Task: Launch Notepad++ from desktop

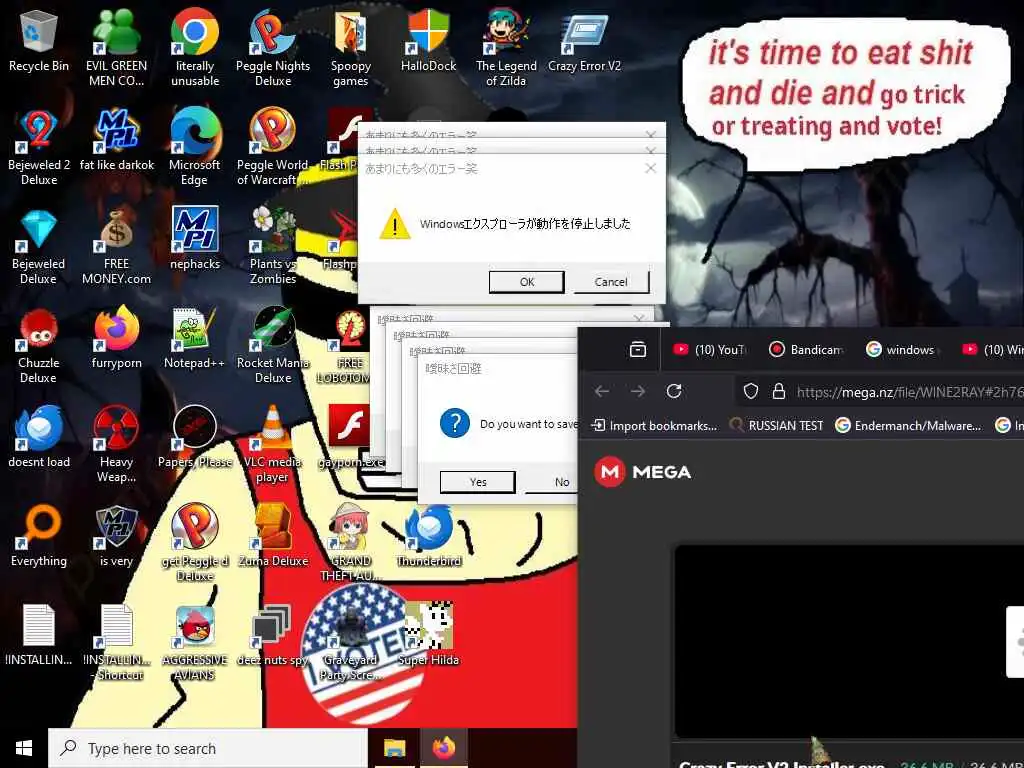Action: [195, 338]
